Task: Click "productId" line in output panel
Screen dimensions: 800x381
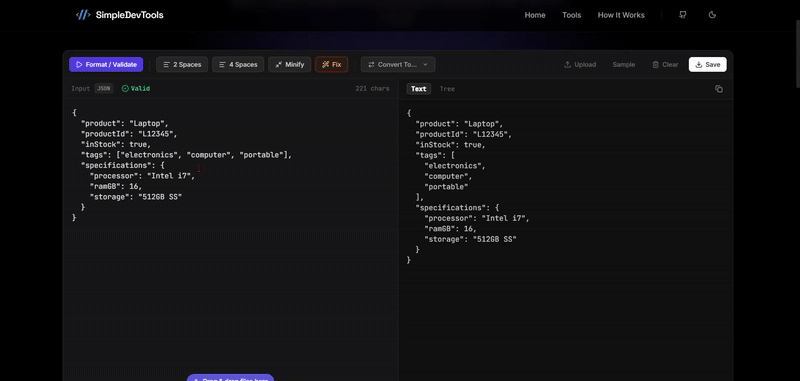Action: (464, 134)
